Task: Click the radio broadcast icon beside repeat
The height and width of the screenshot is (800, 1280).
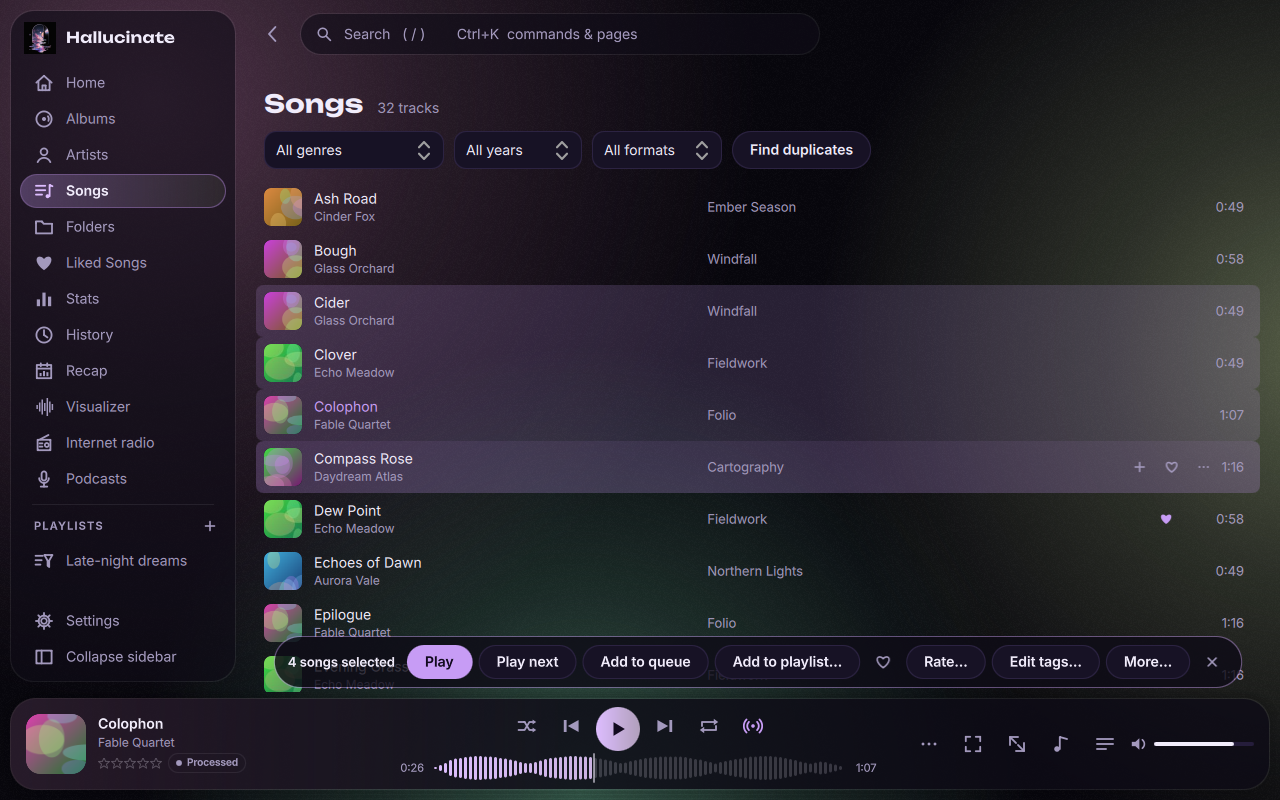Action: pos(753,726)
